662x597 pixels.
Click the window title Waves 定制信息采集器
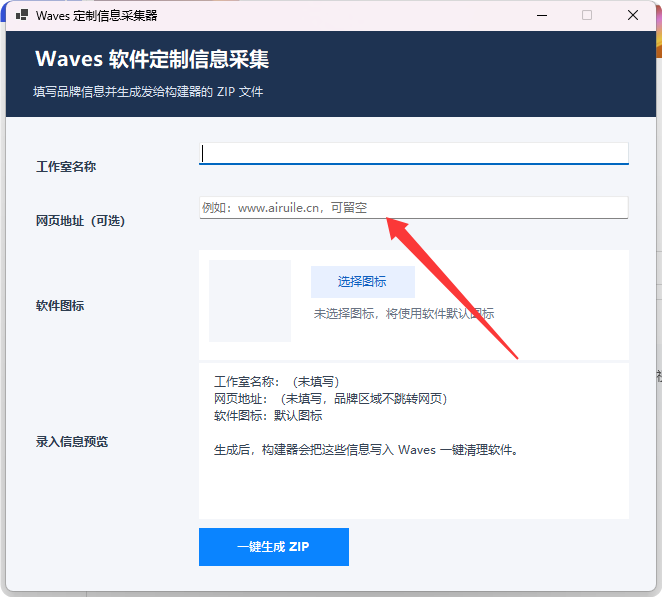coord(97,16)
